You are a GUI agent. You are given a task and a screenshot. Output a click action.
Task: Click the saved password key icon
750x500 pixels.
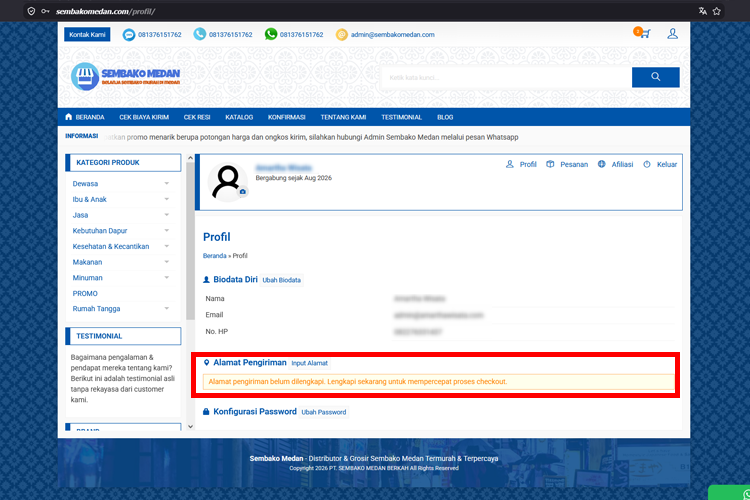pos(45,11)
